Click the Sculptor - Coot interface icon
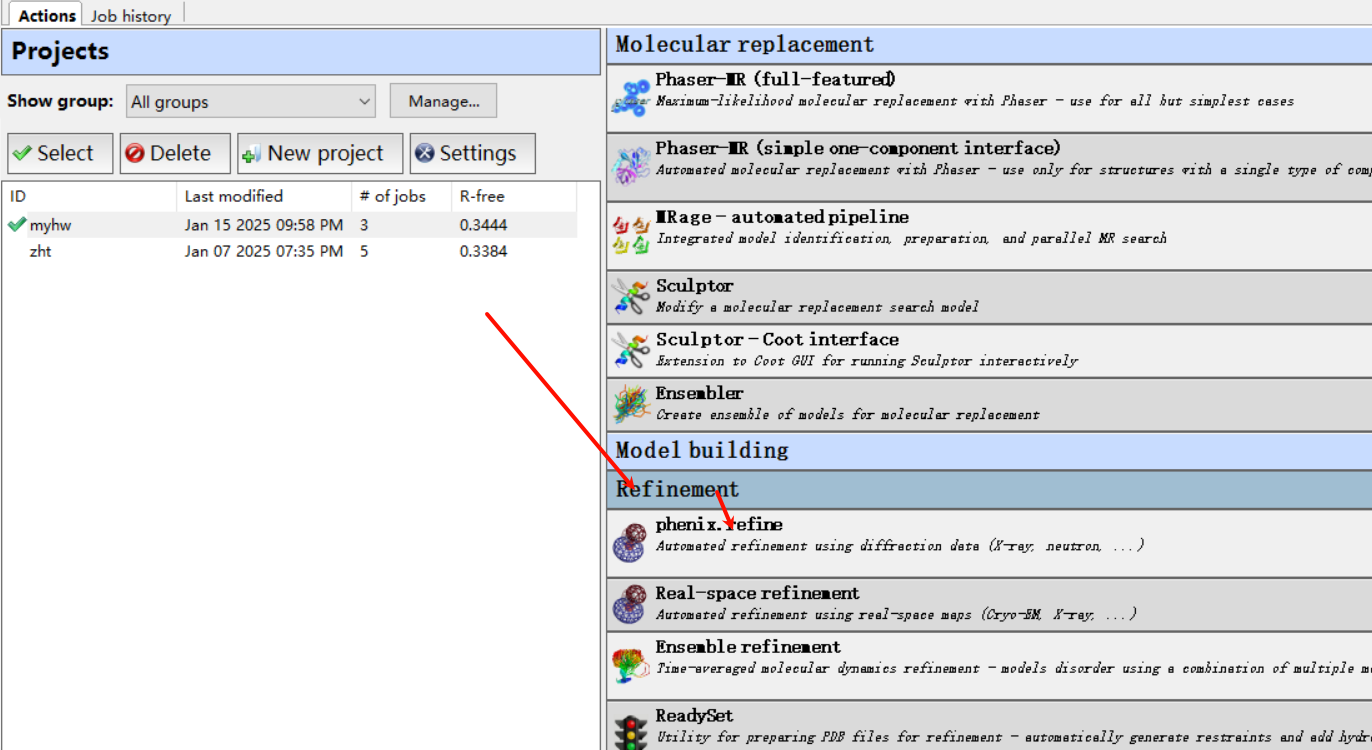The width and height of the screenshot is (1372, 750). coord(630,350)
